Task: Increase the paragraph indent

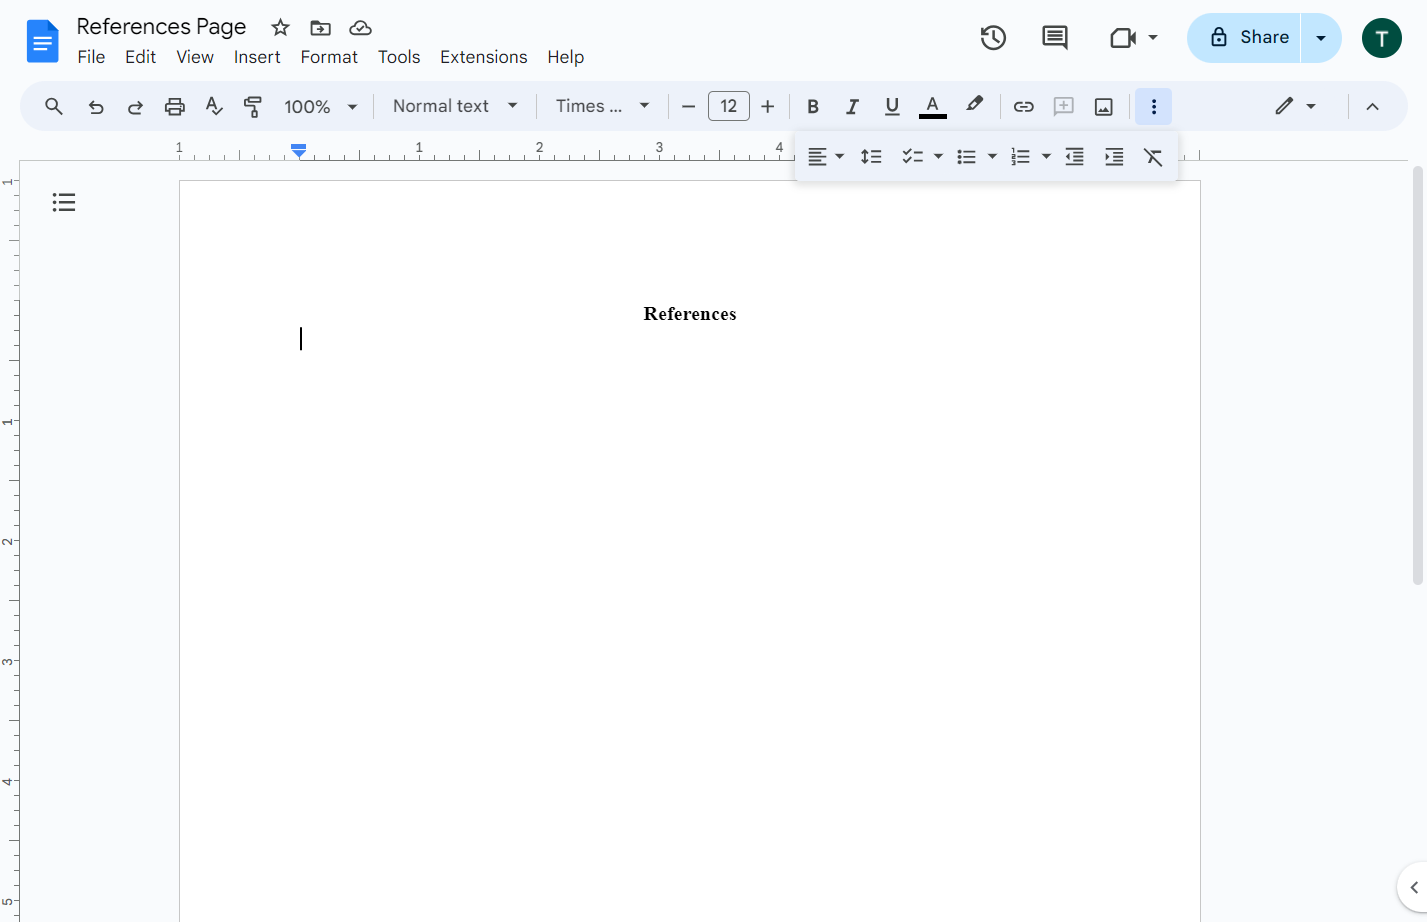Action: (1114, 157)
